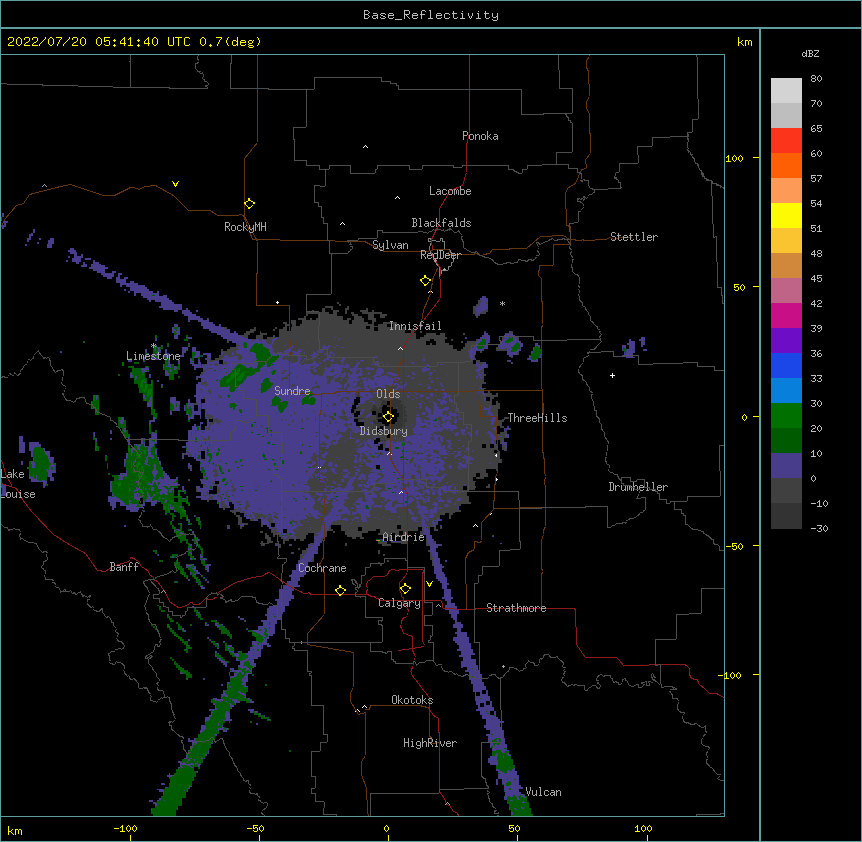This screenshot has width=862, height=842.
Task: Click the 100 tick label on bottom axis
Action: [x=643, y=828]
